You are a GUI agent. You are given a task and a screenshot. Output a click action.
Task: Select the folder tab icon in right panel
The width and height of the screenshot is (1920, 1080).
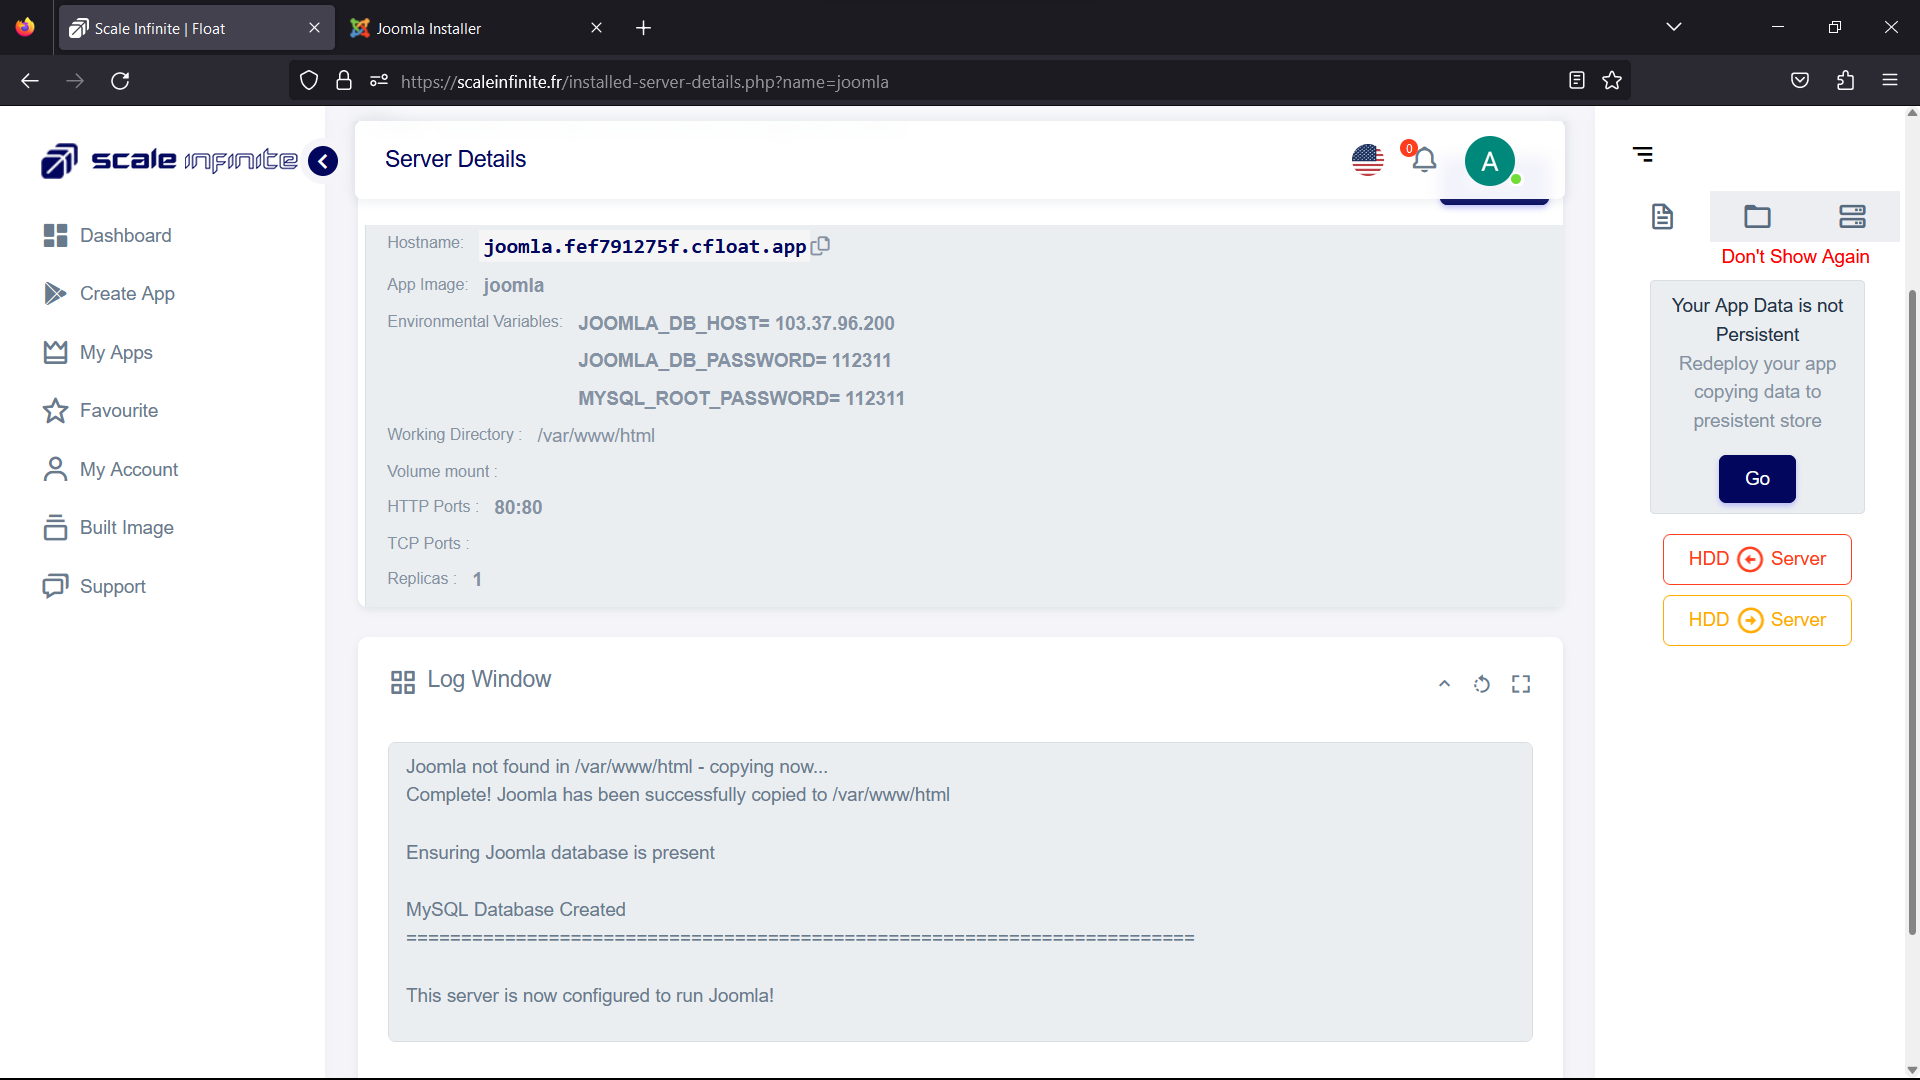1757,216
